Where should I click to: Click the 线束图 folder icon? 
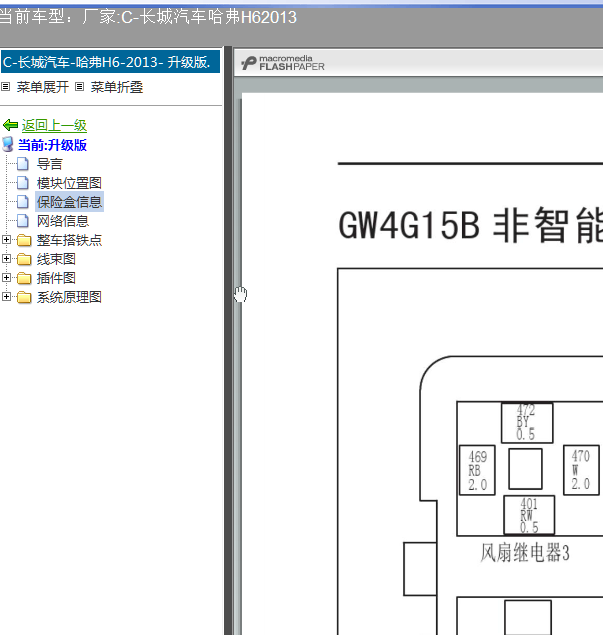tap(24, 259)
